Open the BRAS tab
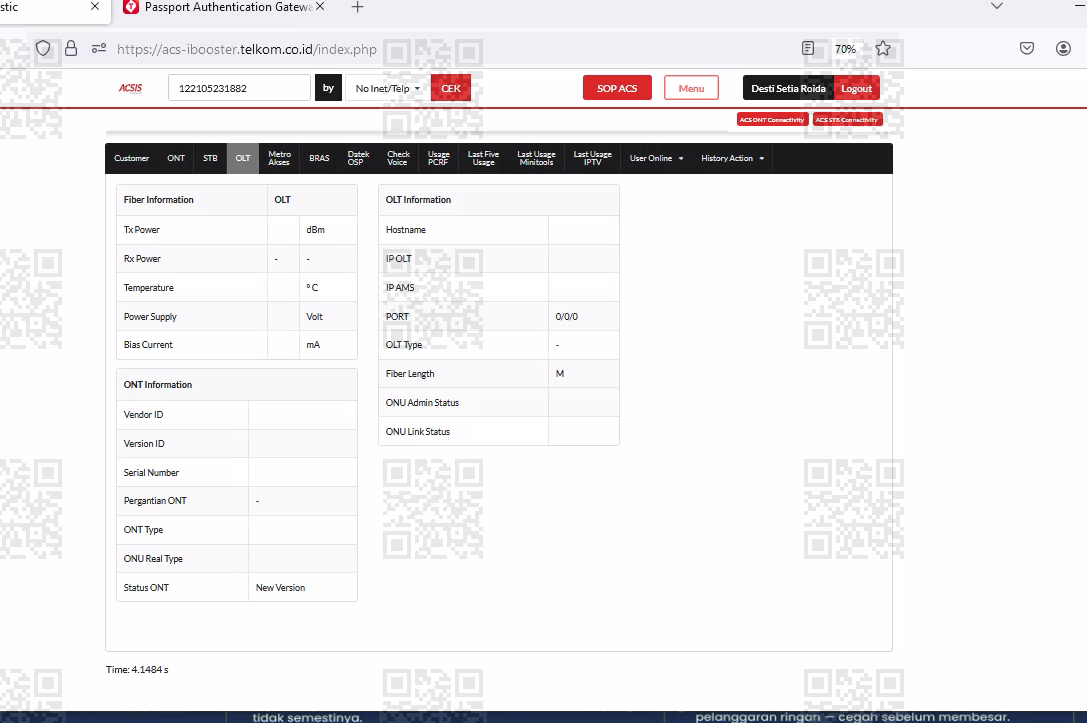This screenshot has height=723, width=1087. 319,158
